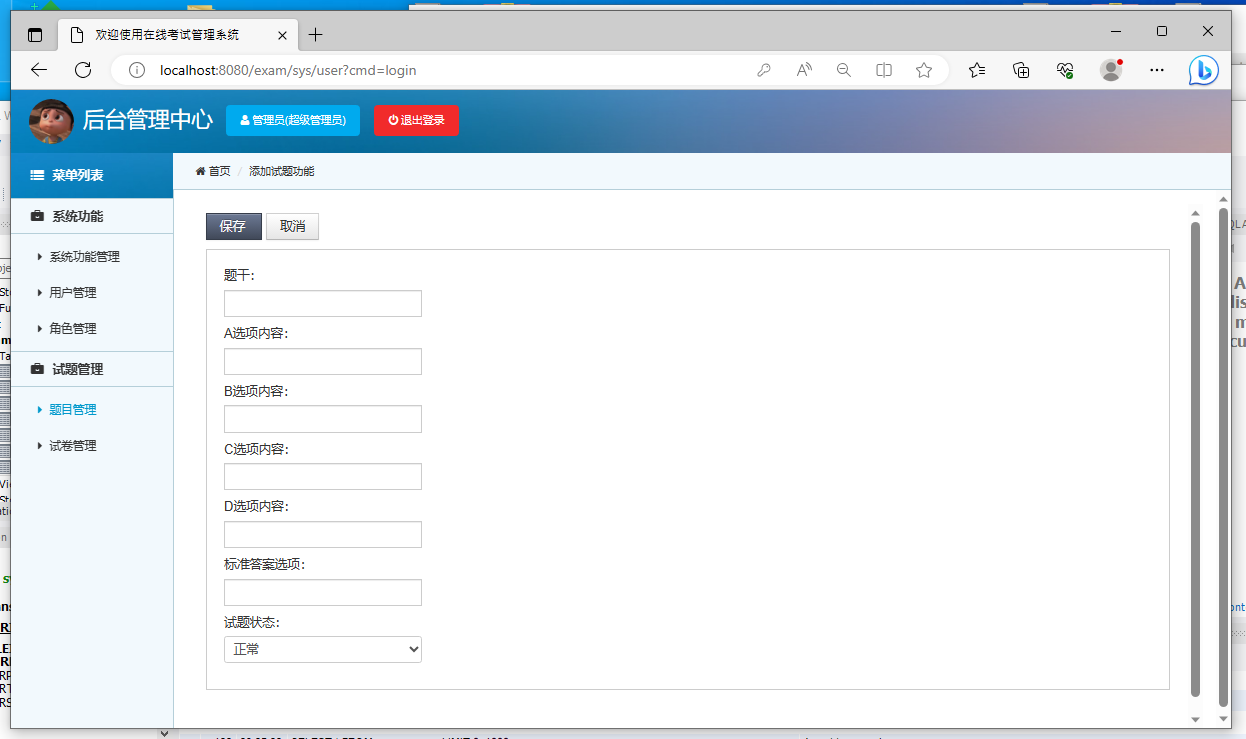
Task: Click 退出登录 to log out
Action: tap(416, 121)
